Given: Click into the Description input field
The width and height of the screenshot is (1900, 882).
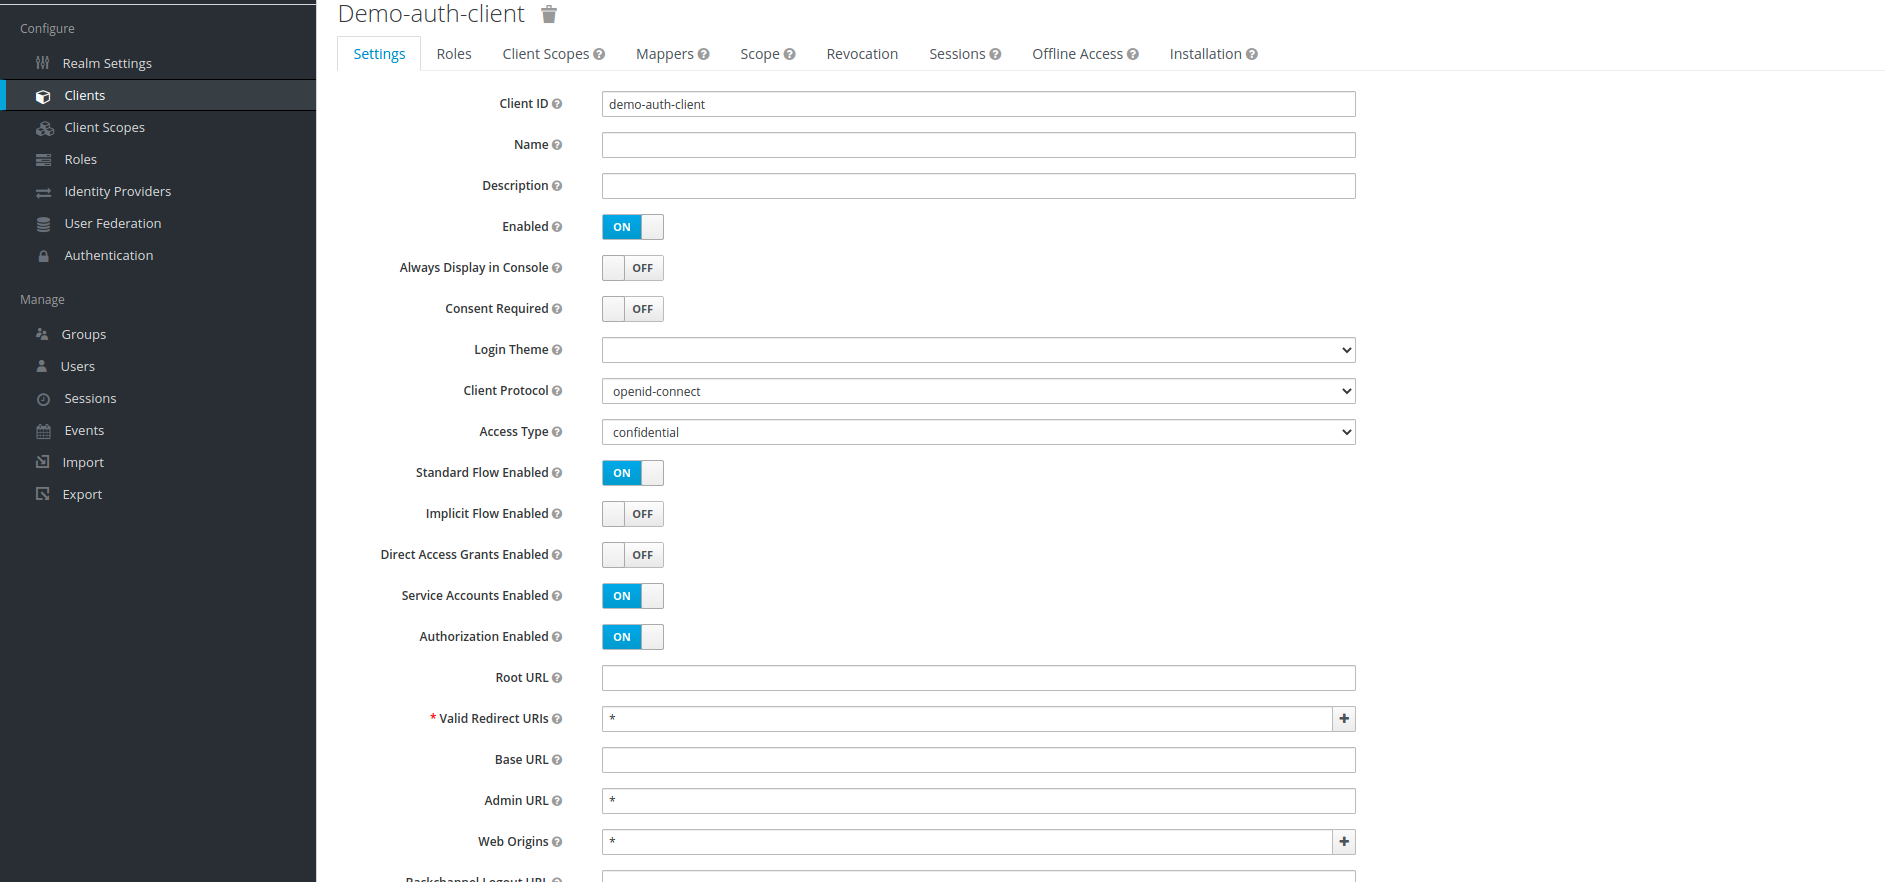Looking at the screenshot, I should point(978,186).
